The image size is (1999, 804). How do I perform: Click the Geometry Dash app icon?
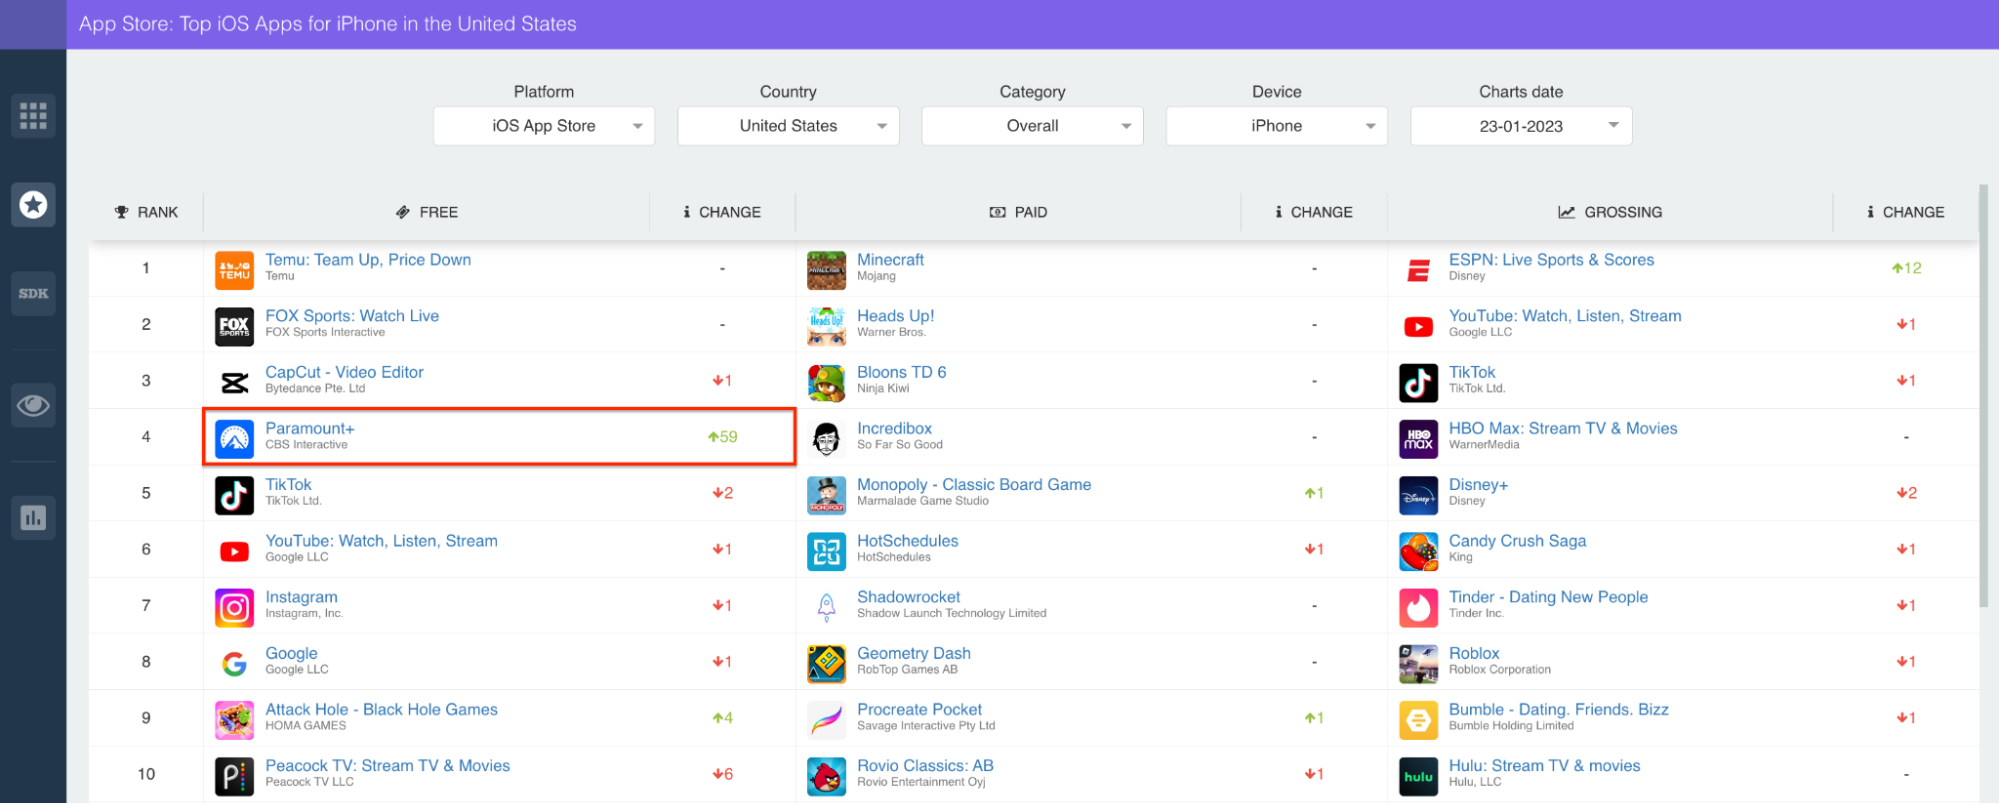(x=826, y=662)
